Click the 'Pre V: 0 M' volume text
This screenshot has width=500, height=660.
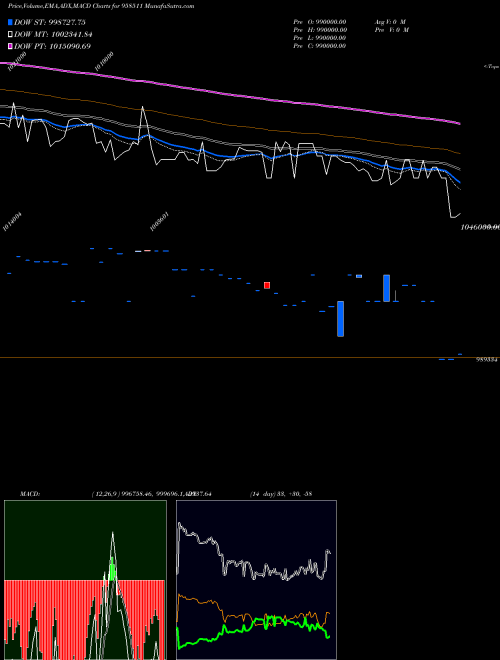[x=392, y=30]
